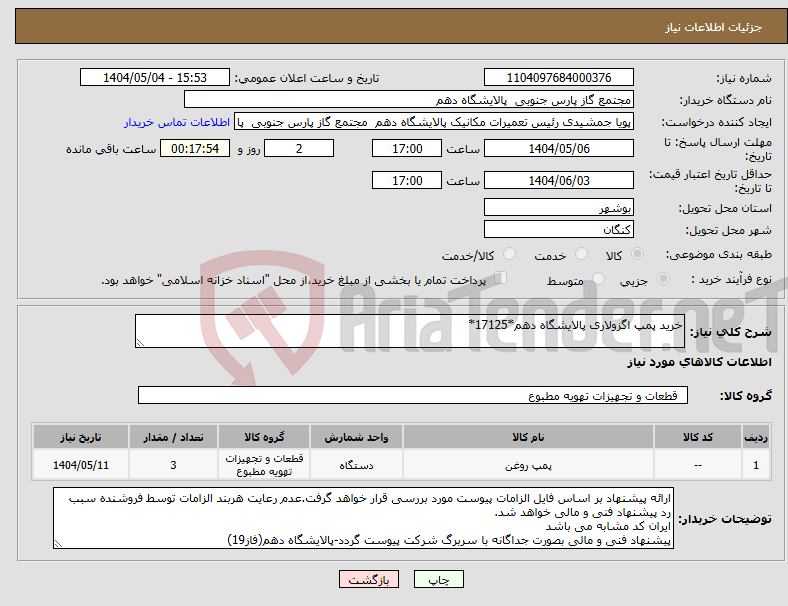Click the تعداد / مقدار column header
Screen dimensions: 788x606
pyautogui.click(x=173, y=437)
